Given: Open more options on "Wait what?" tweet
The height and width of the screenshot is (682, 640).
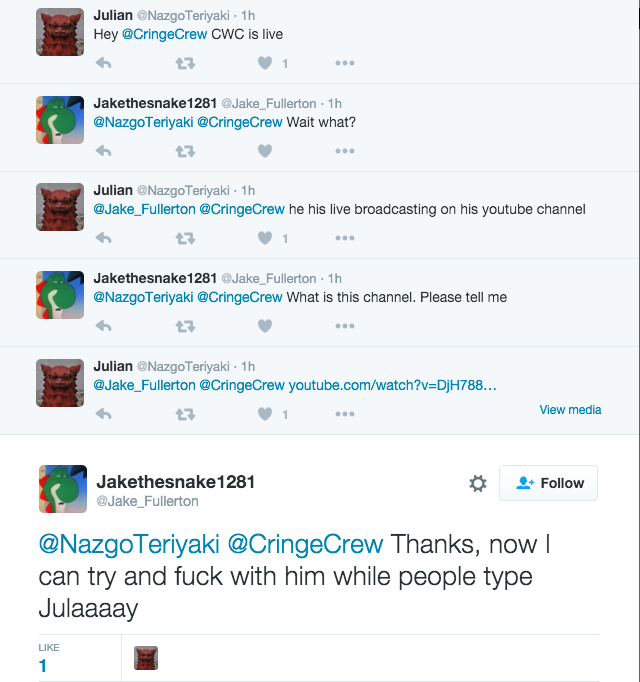Looking at the screenshot, I should pos(345,151).
